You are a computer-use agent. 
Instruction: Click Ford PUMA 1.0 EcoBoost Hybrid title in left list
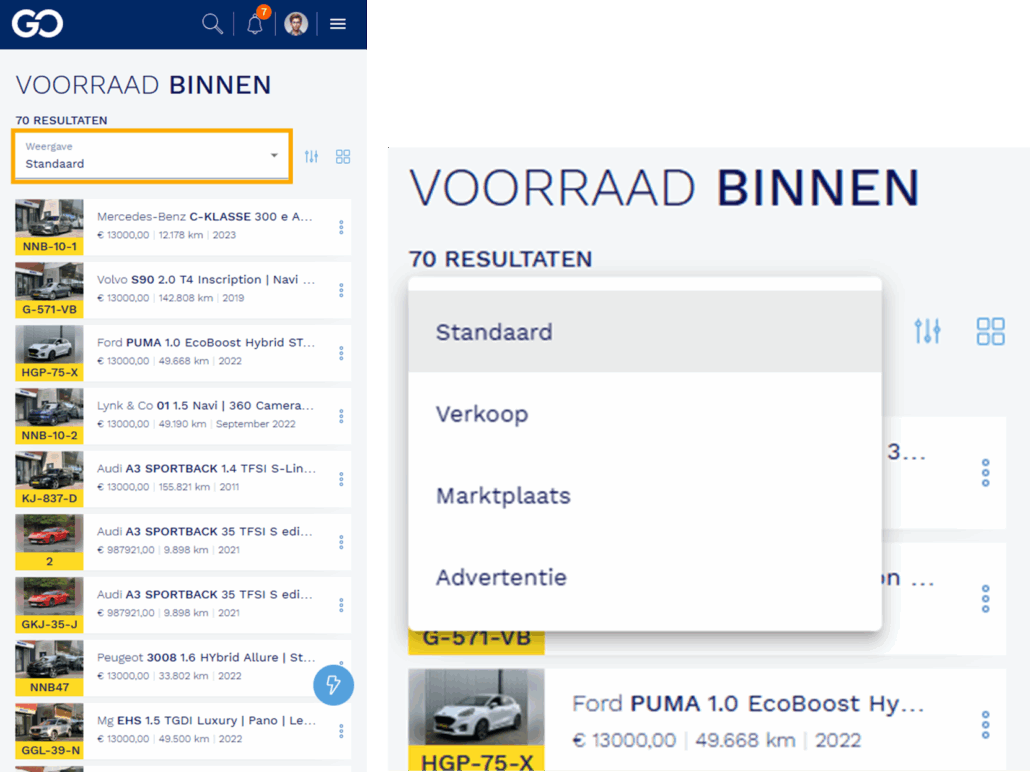206,343
